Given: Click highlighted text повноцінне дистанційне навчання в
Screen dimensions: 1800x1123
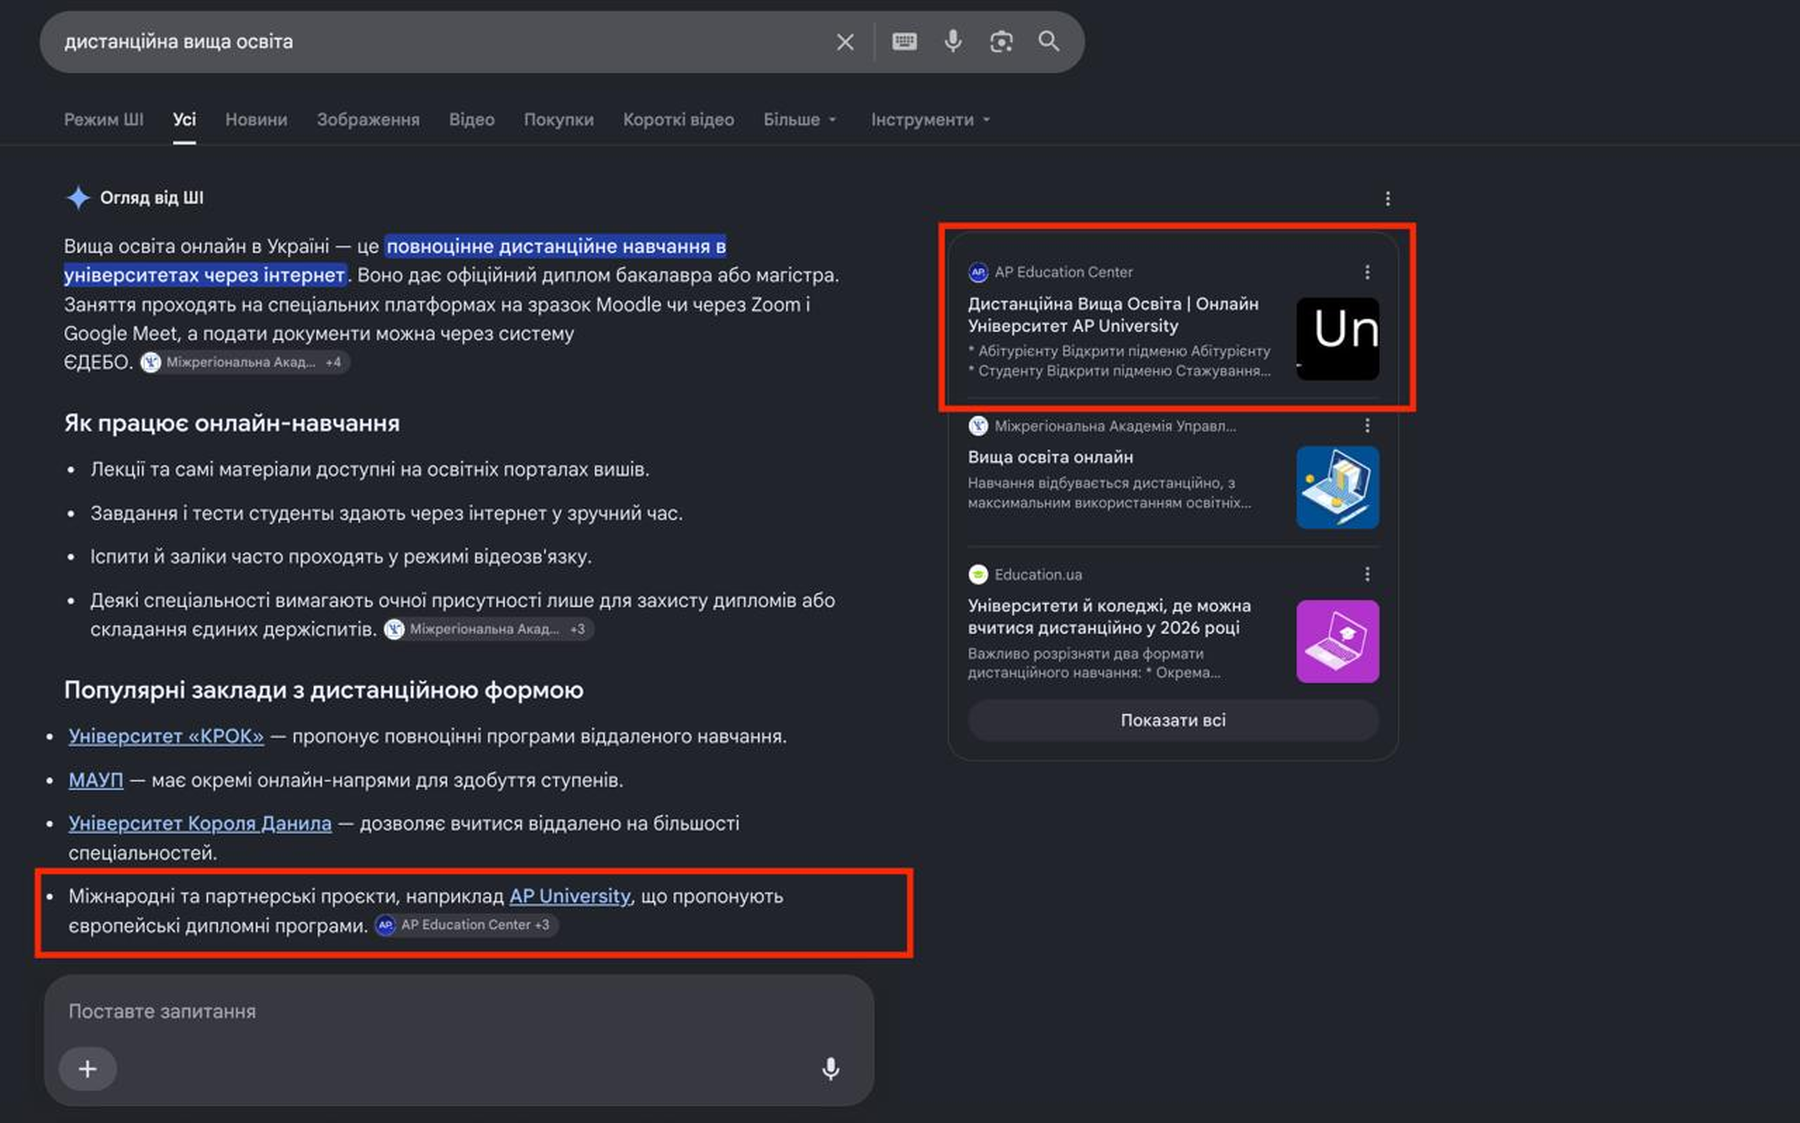Looking at the screenshot, I should [x=556, y=246].
